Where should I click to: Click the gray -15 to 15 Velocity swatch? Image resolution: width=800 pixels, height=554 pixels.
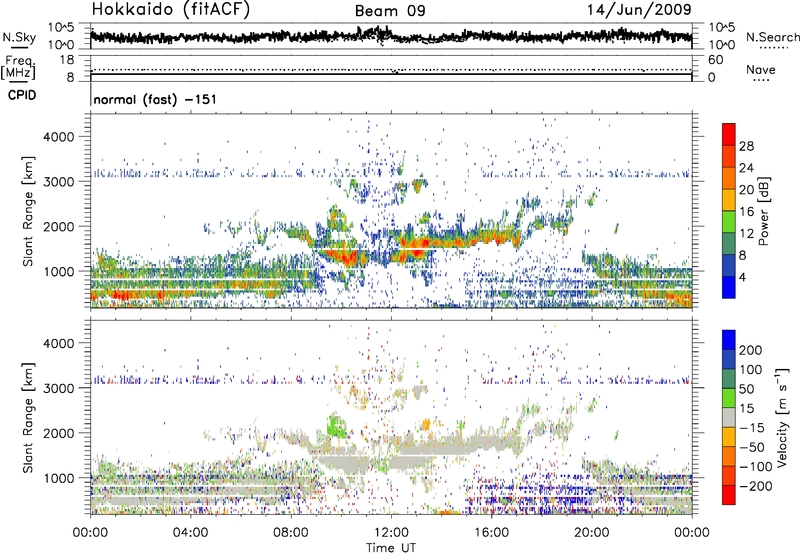(x=729, y=417)
